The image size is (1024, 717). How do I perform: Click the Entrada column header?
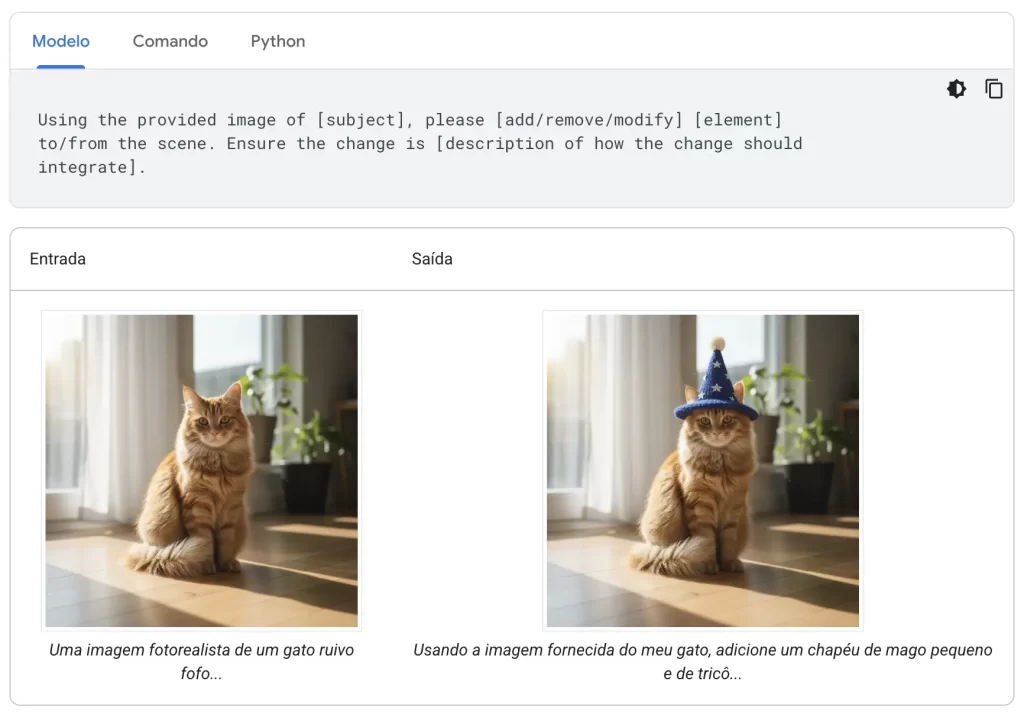[x=58, y=259]
